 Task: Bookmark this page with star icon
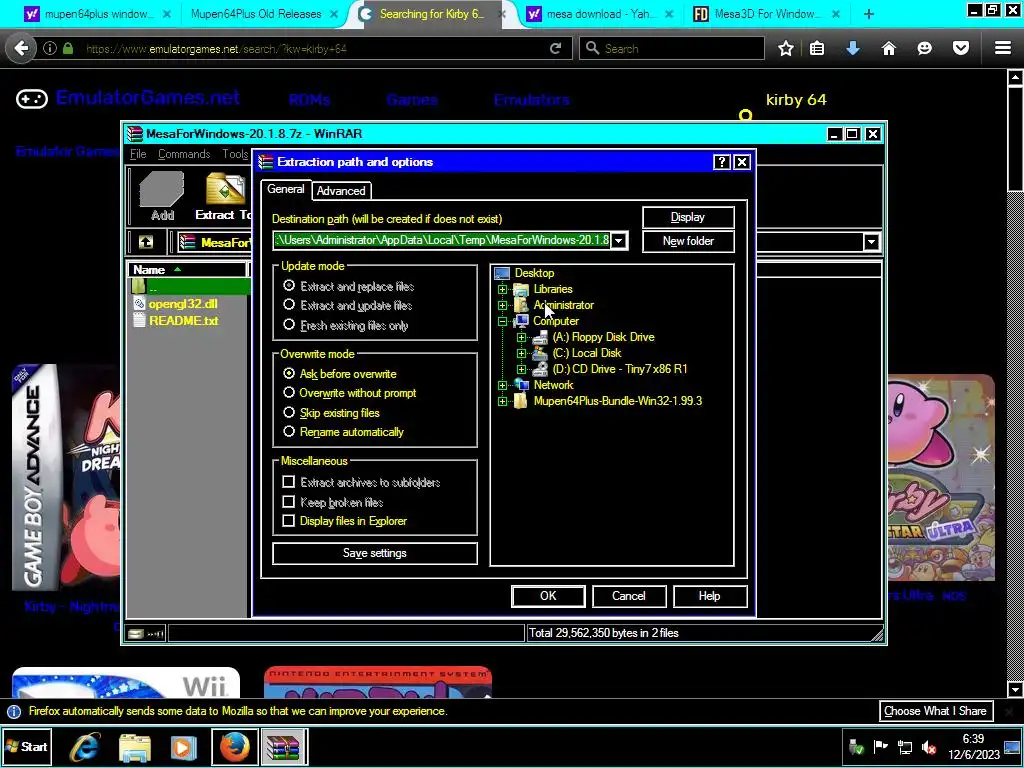tap(786, 48)
